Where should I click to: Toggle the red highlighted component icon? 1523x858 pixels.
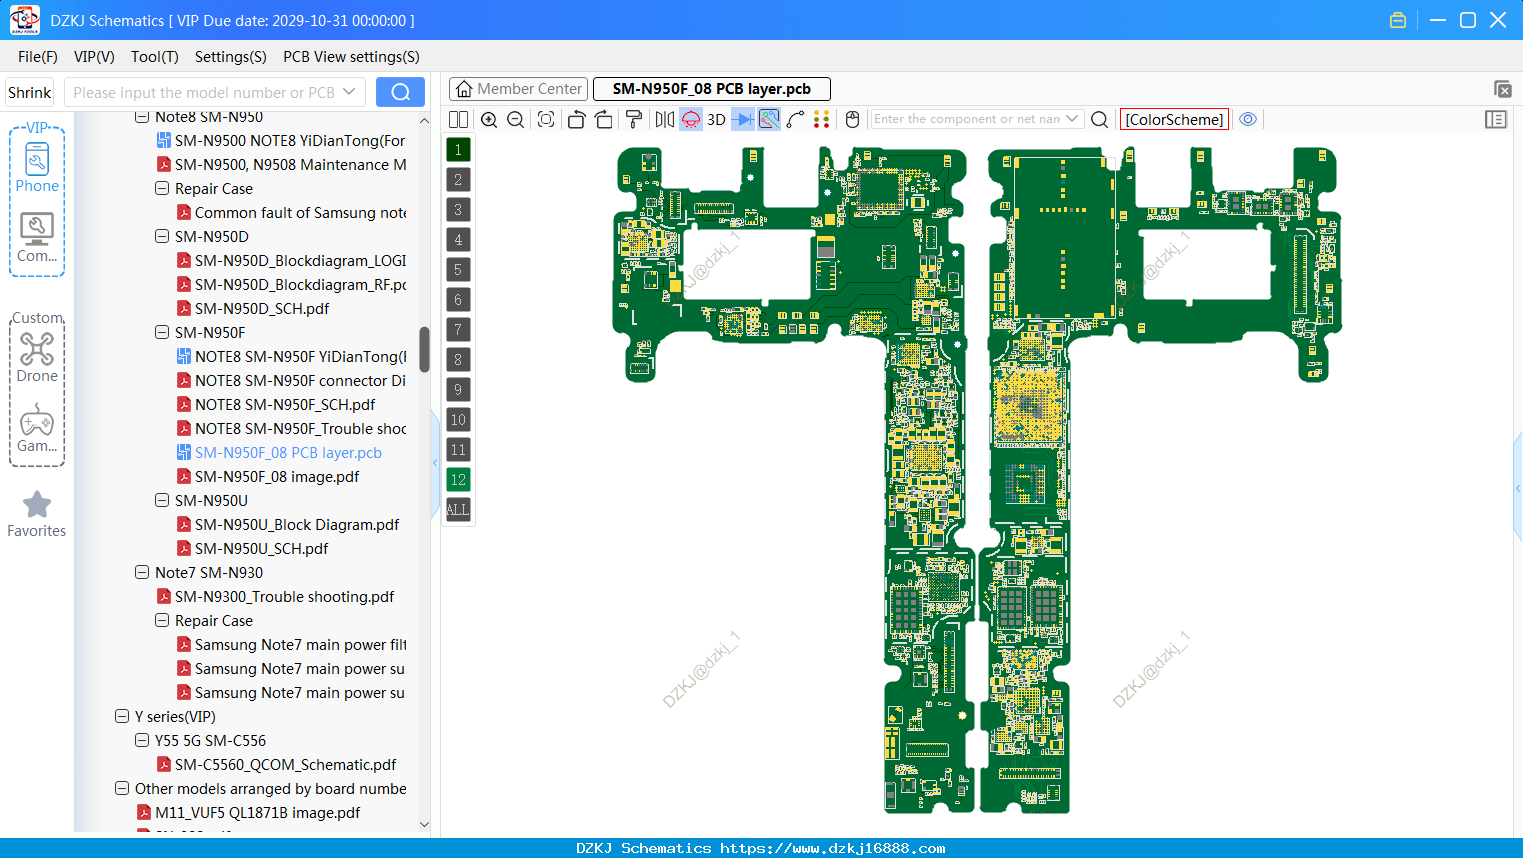pos(691,119)
